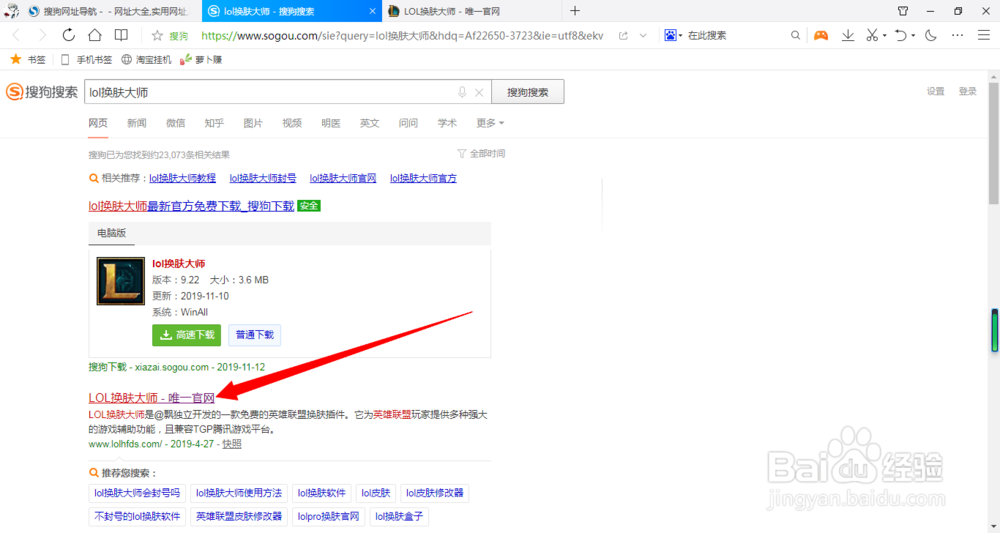The width and height of the screenshot is (1000, 533).
Task: Click the share icon in address bar
Action: tap(623, 36)
